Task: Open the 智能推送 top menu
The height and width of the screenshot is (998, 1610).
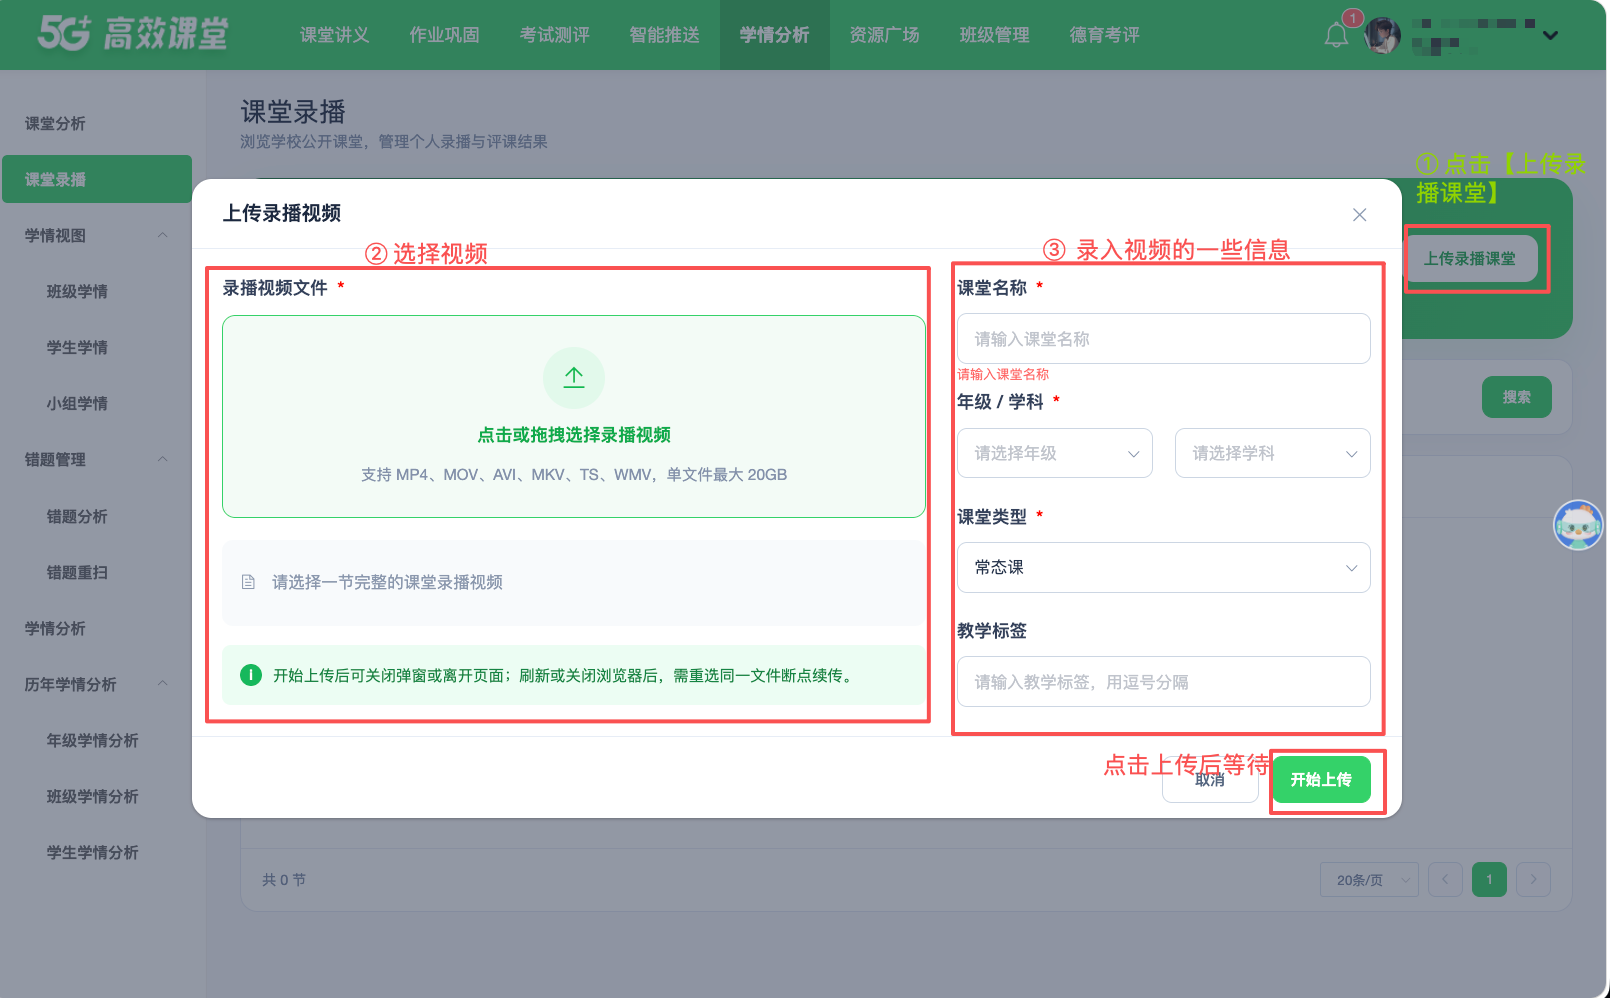Action: [x=665, y=35]
